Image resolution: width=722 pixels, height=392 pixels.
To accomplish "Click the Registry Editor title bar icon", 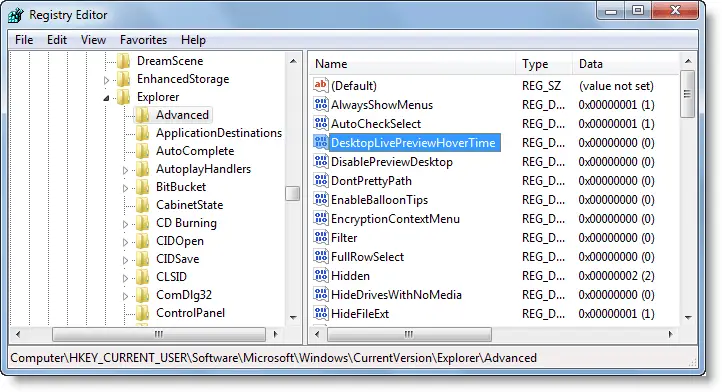I will pyautogui.click(x=16, y=15).
